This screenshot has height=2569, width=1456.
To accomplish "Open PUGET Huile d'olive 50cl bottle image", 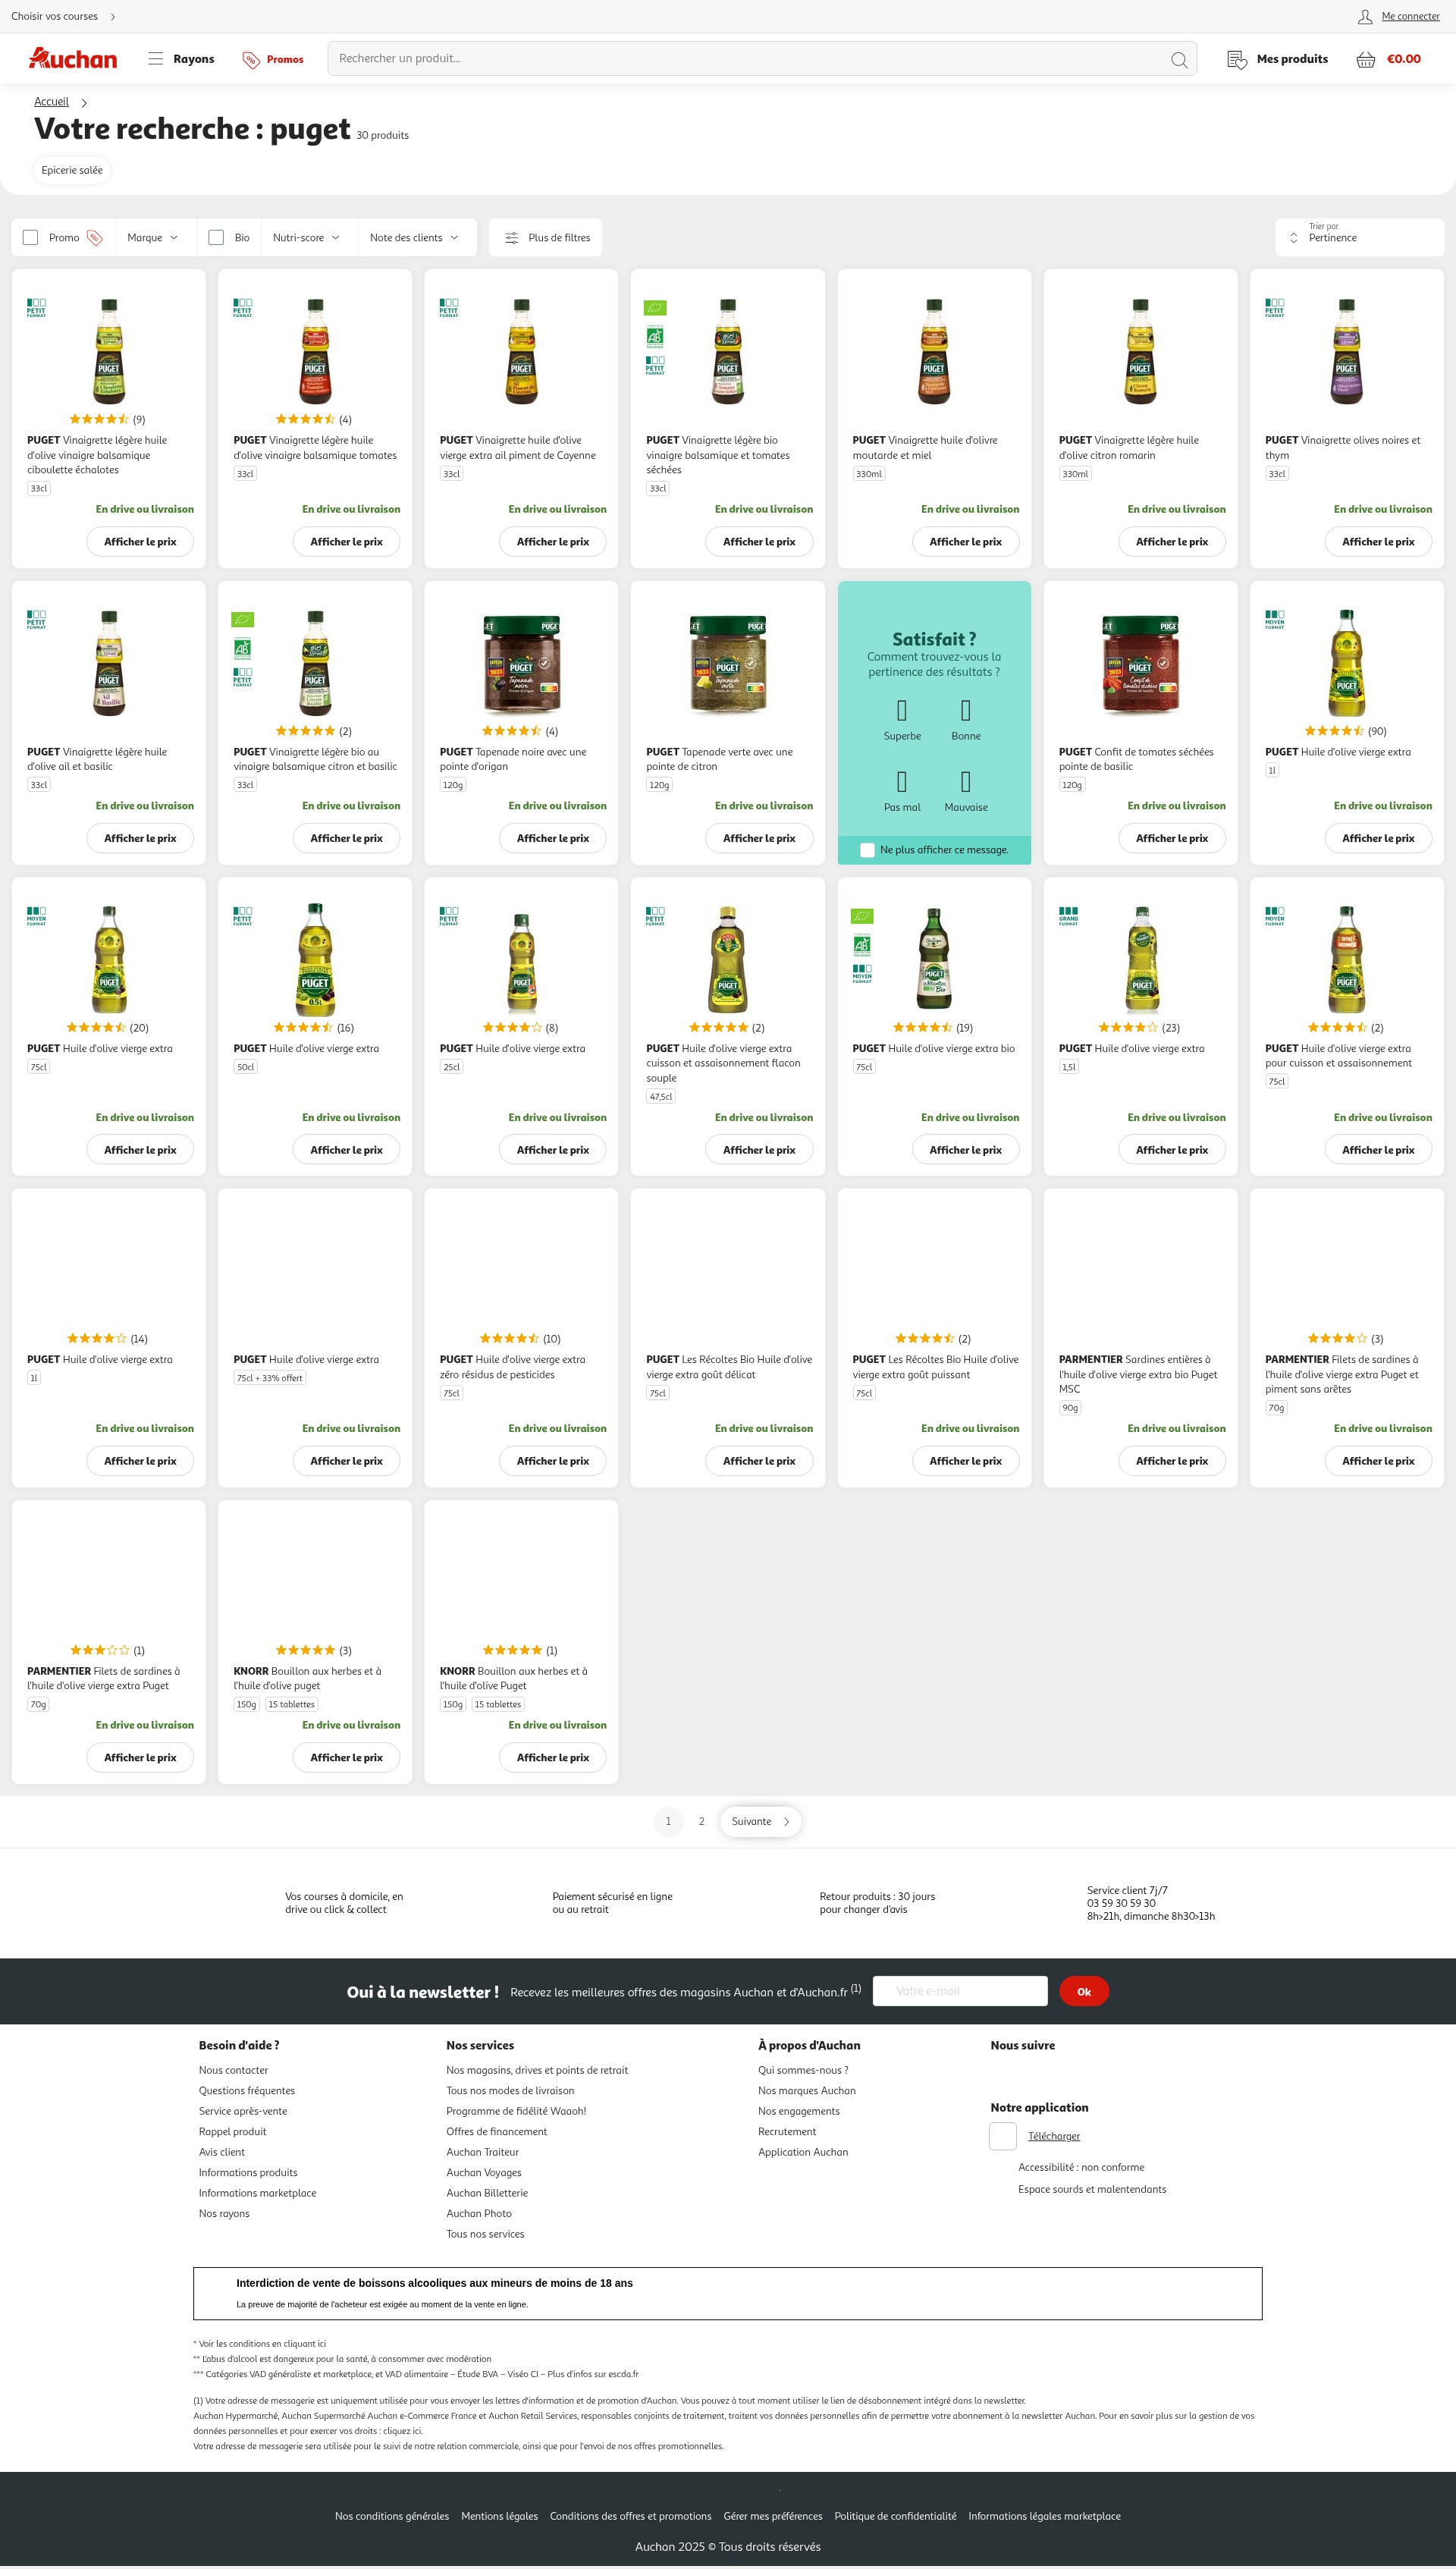I will tap(315, 960).
